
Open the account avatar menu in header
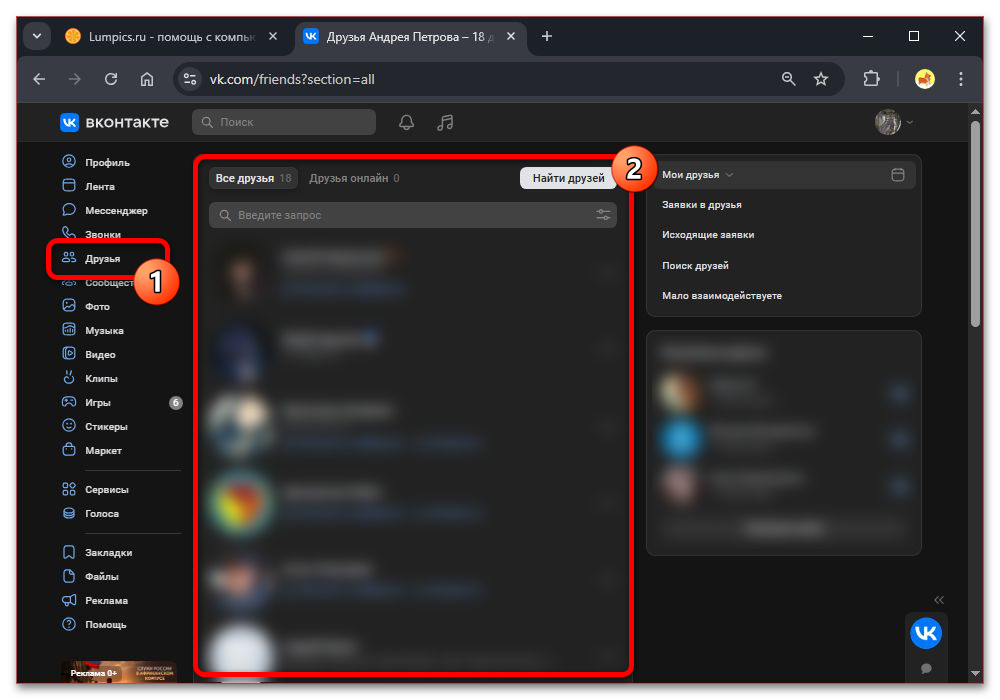point(893,122)
